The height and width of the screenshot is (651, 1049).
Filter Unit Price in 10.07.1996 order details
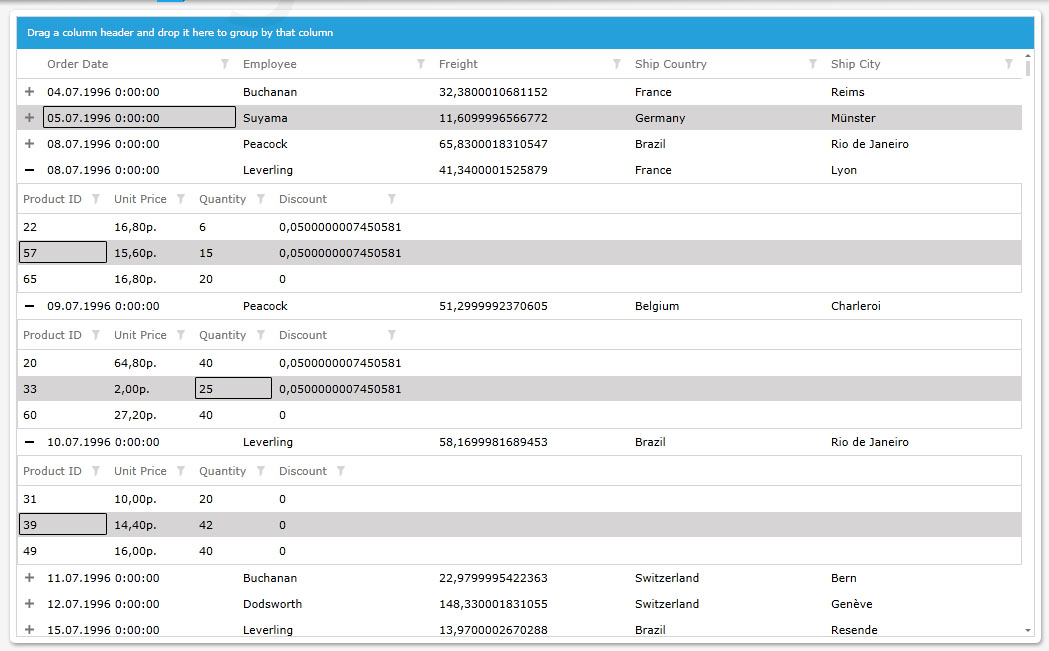pyautogui.click(x=181, y=471)
